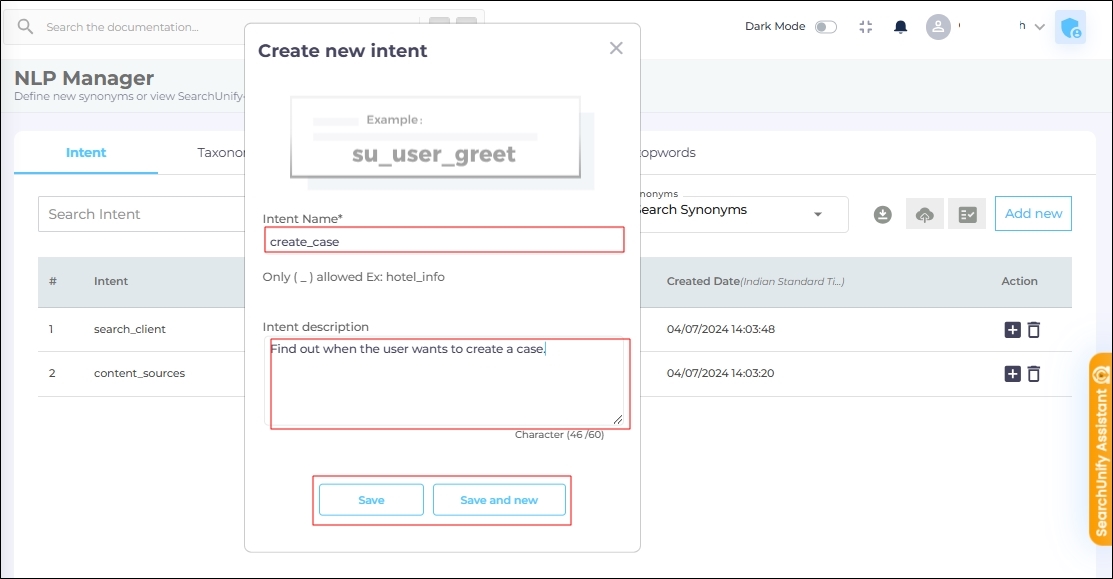Click the Add new button

click(1033, 214)
